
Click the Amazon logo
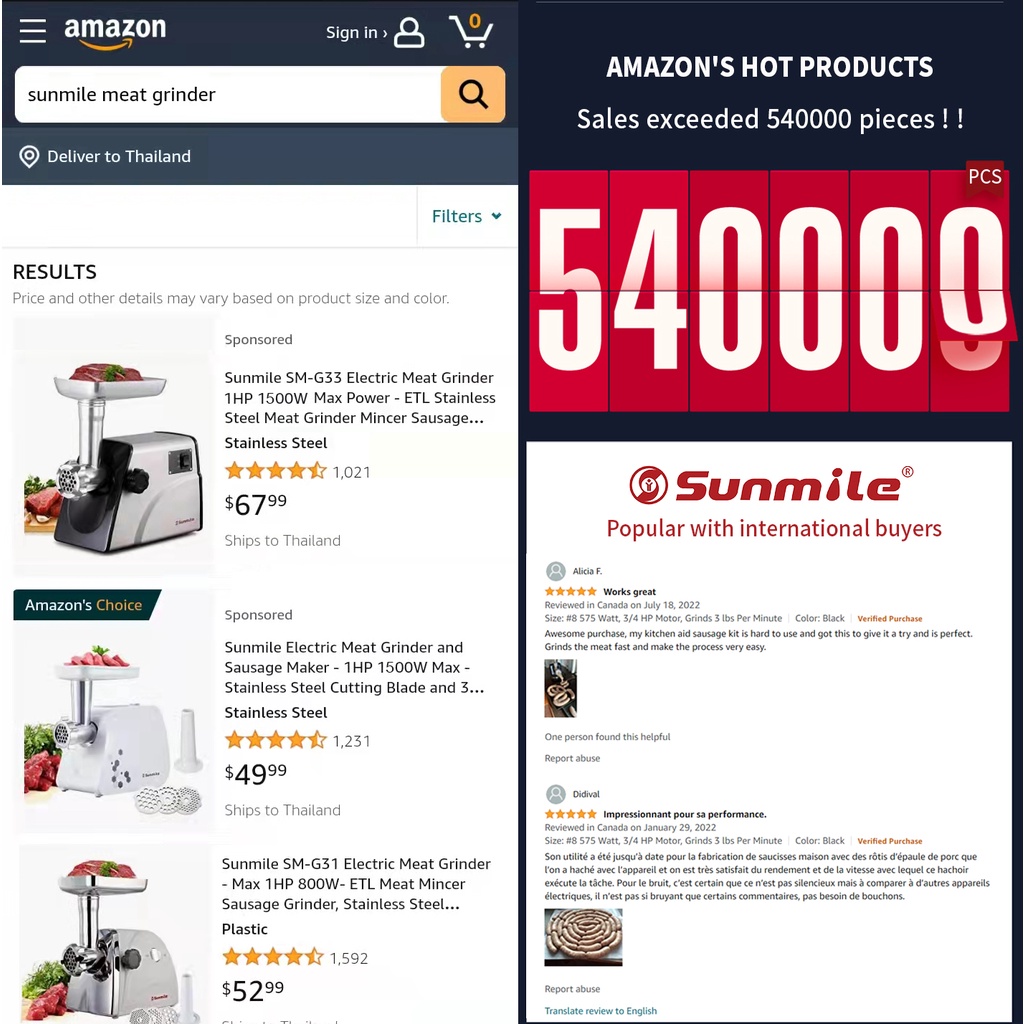pyautogui.click(x=115, y=32)
